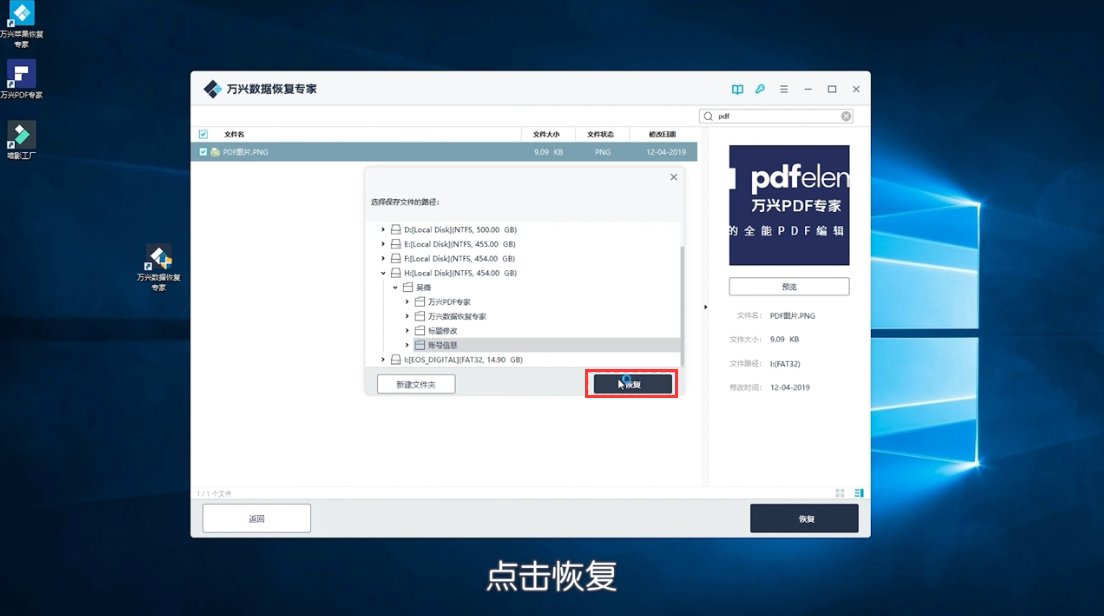Expand the D:[Local Disk] drive
This screenshot has height=616, width=1104.
click(382, 229)
